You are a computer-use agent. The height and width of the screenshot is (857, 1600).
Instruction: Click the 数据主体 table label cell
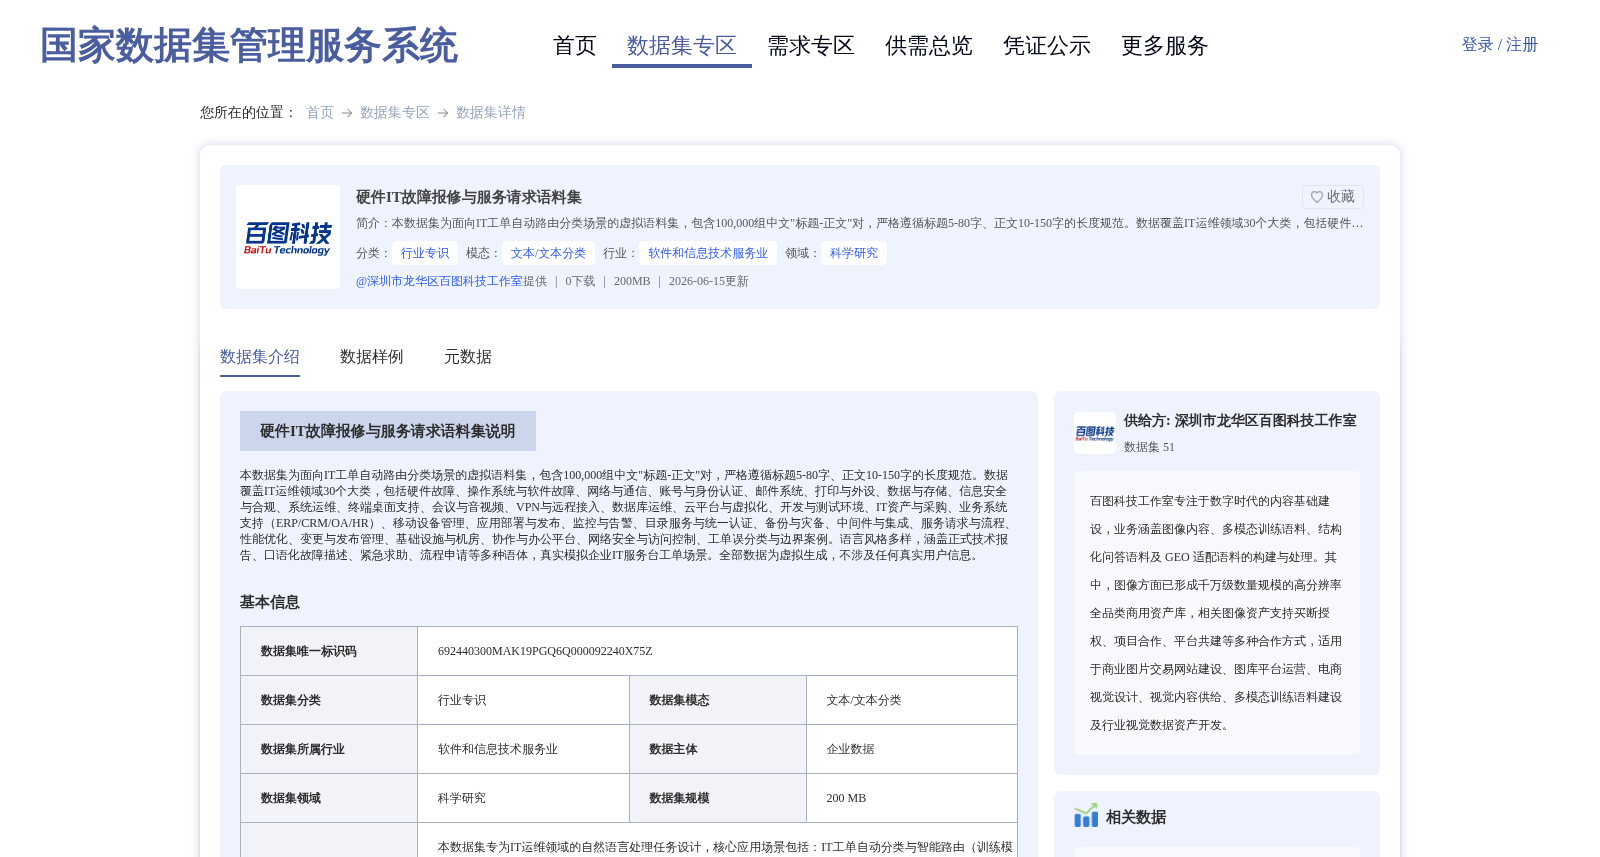[x=718, y=749]
